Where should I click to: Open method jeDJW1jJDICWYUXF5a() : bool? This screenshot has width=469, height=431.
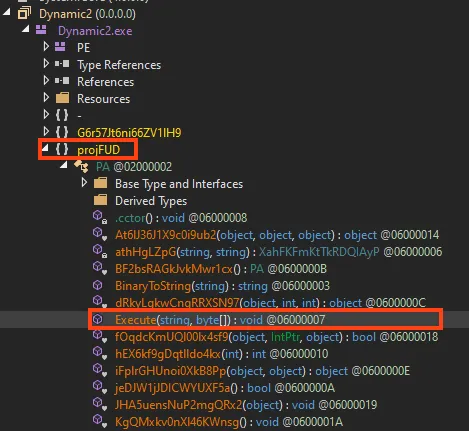coord(225,388)
